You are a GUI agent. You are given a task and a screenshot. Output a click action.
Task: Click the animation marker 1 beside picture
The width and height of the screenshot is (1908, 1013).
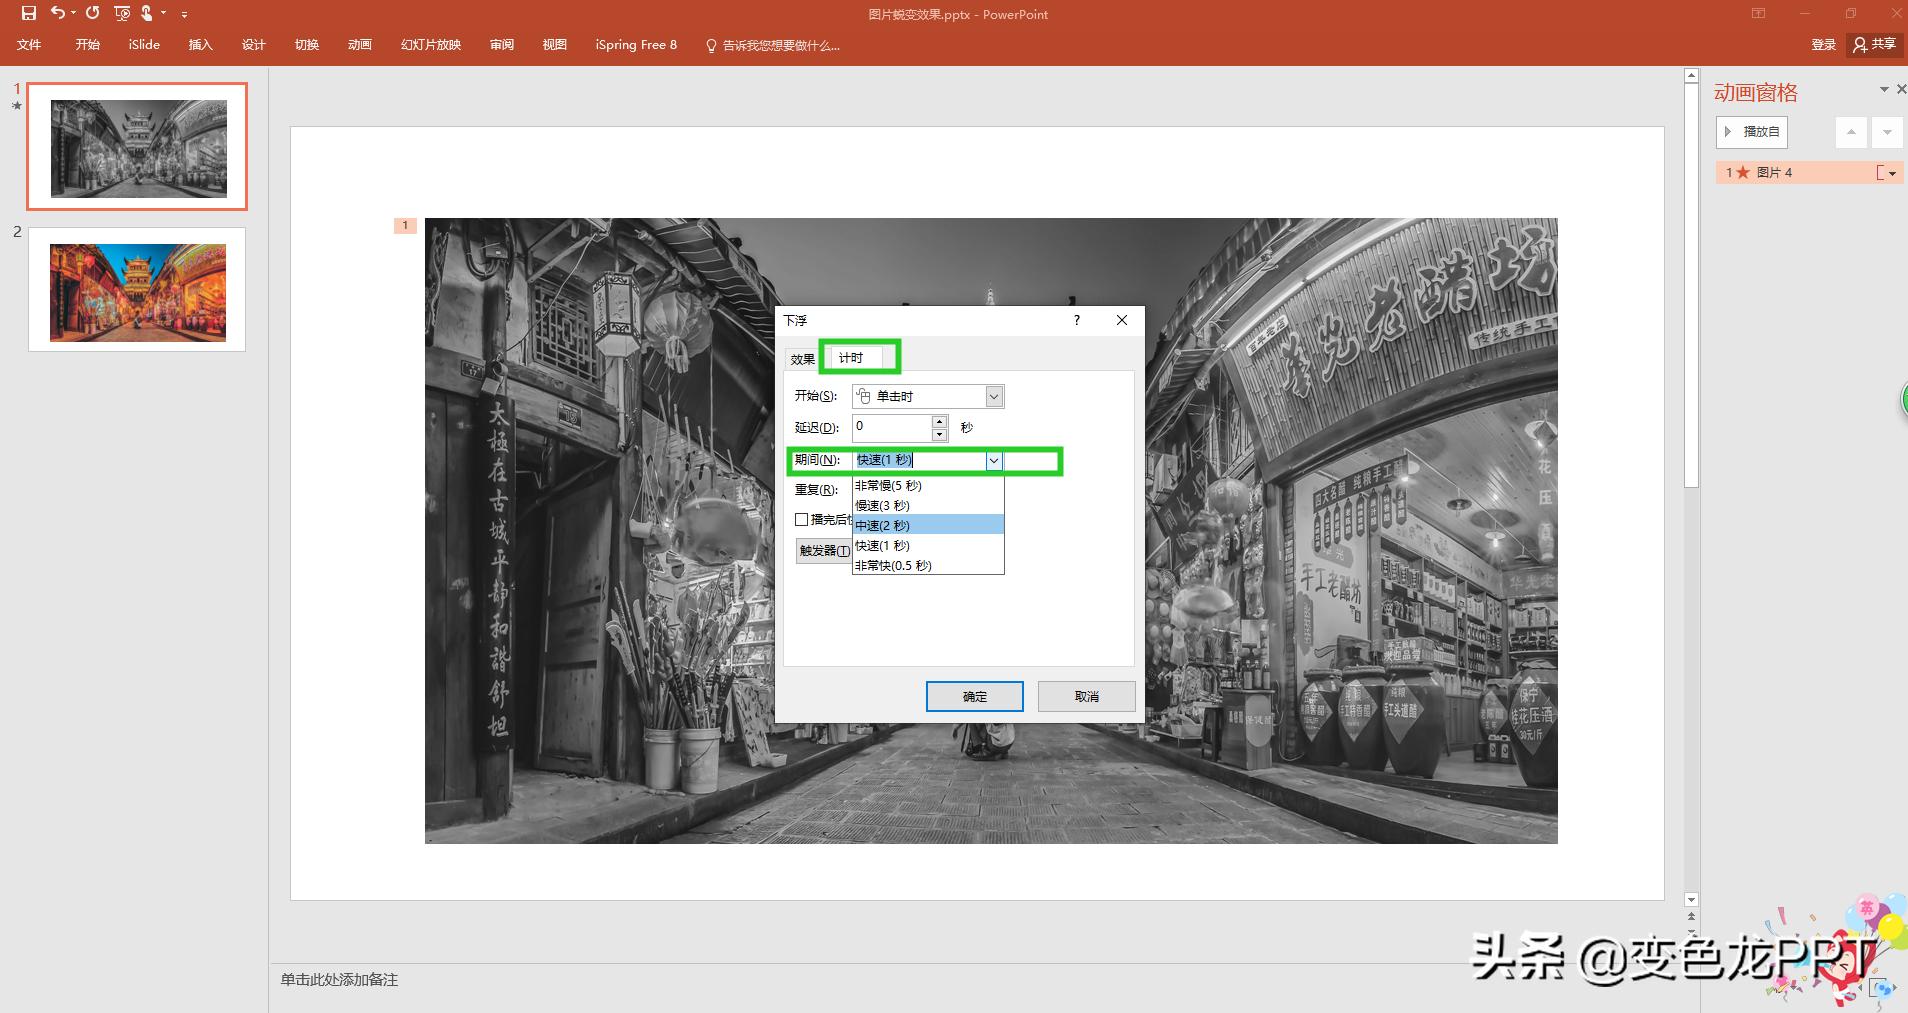pyautogui.click(x=405, y=226)
